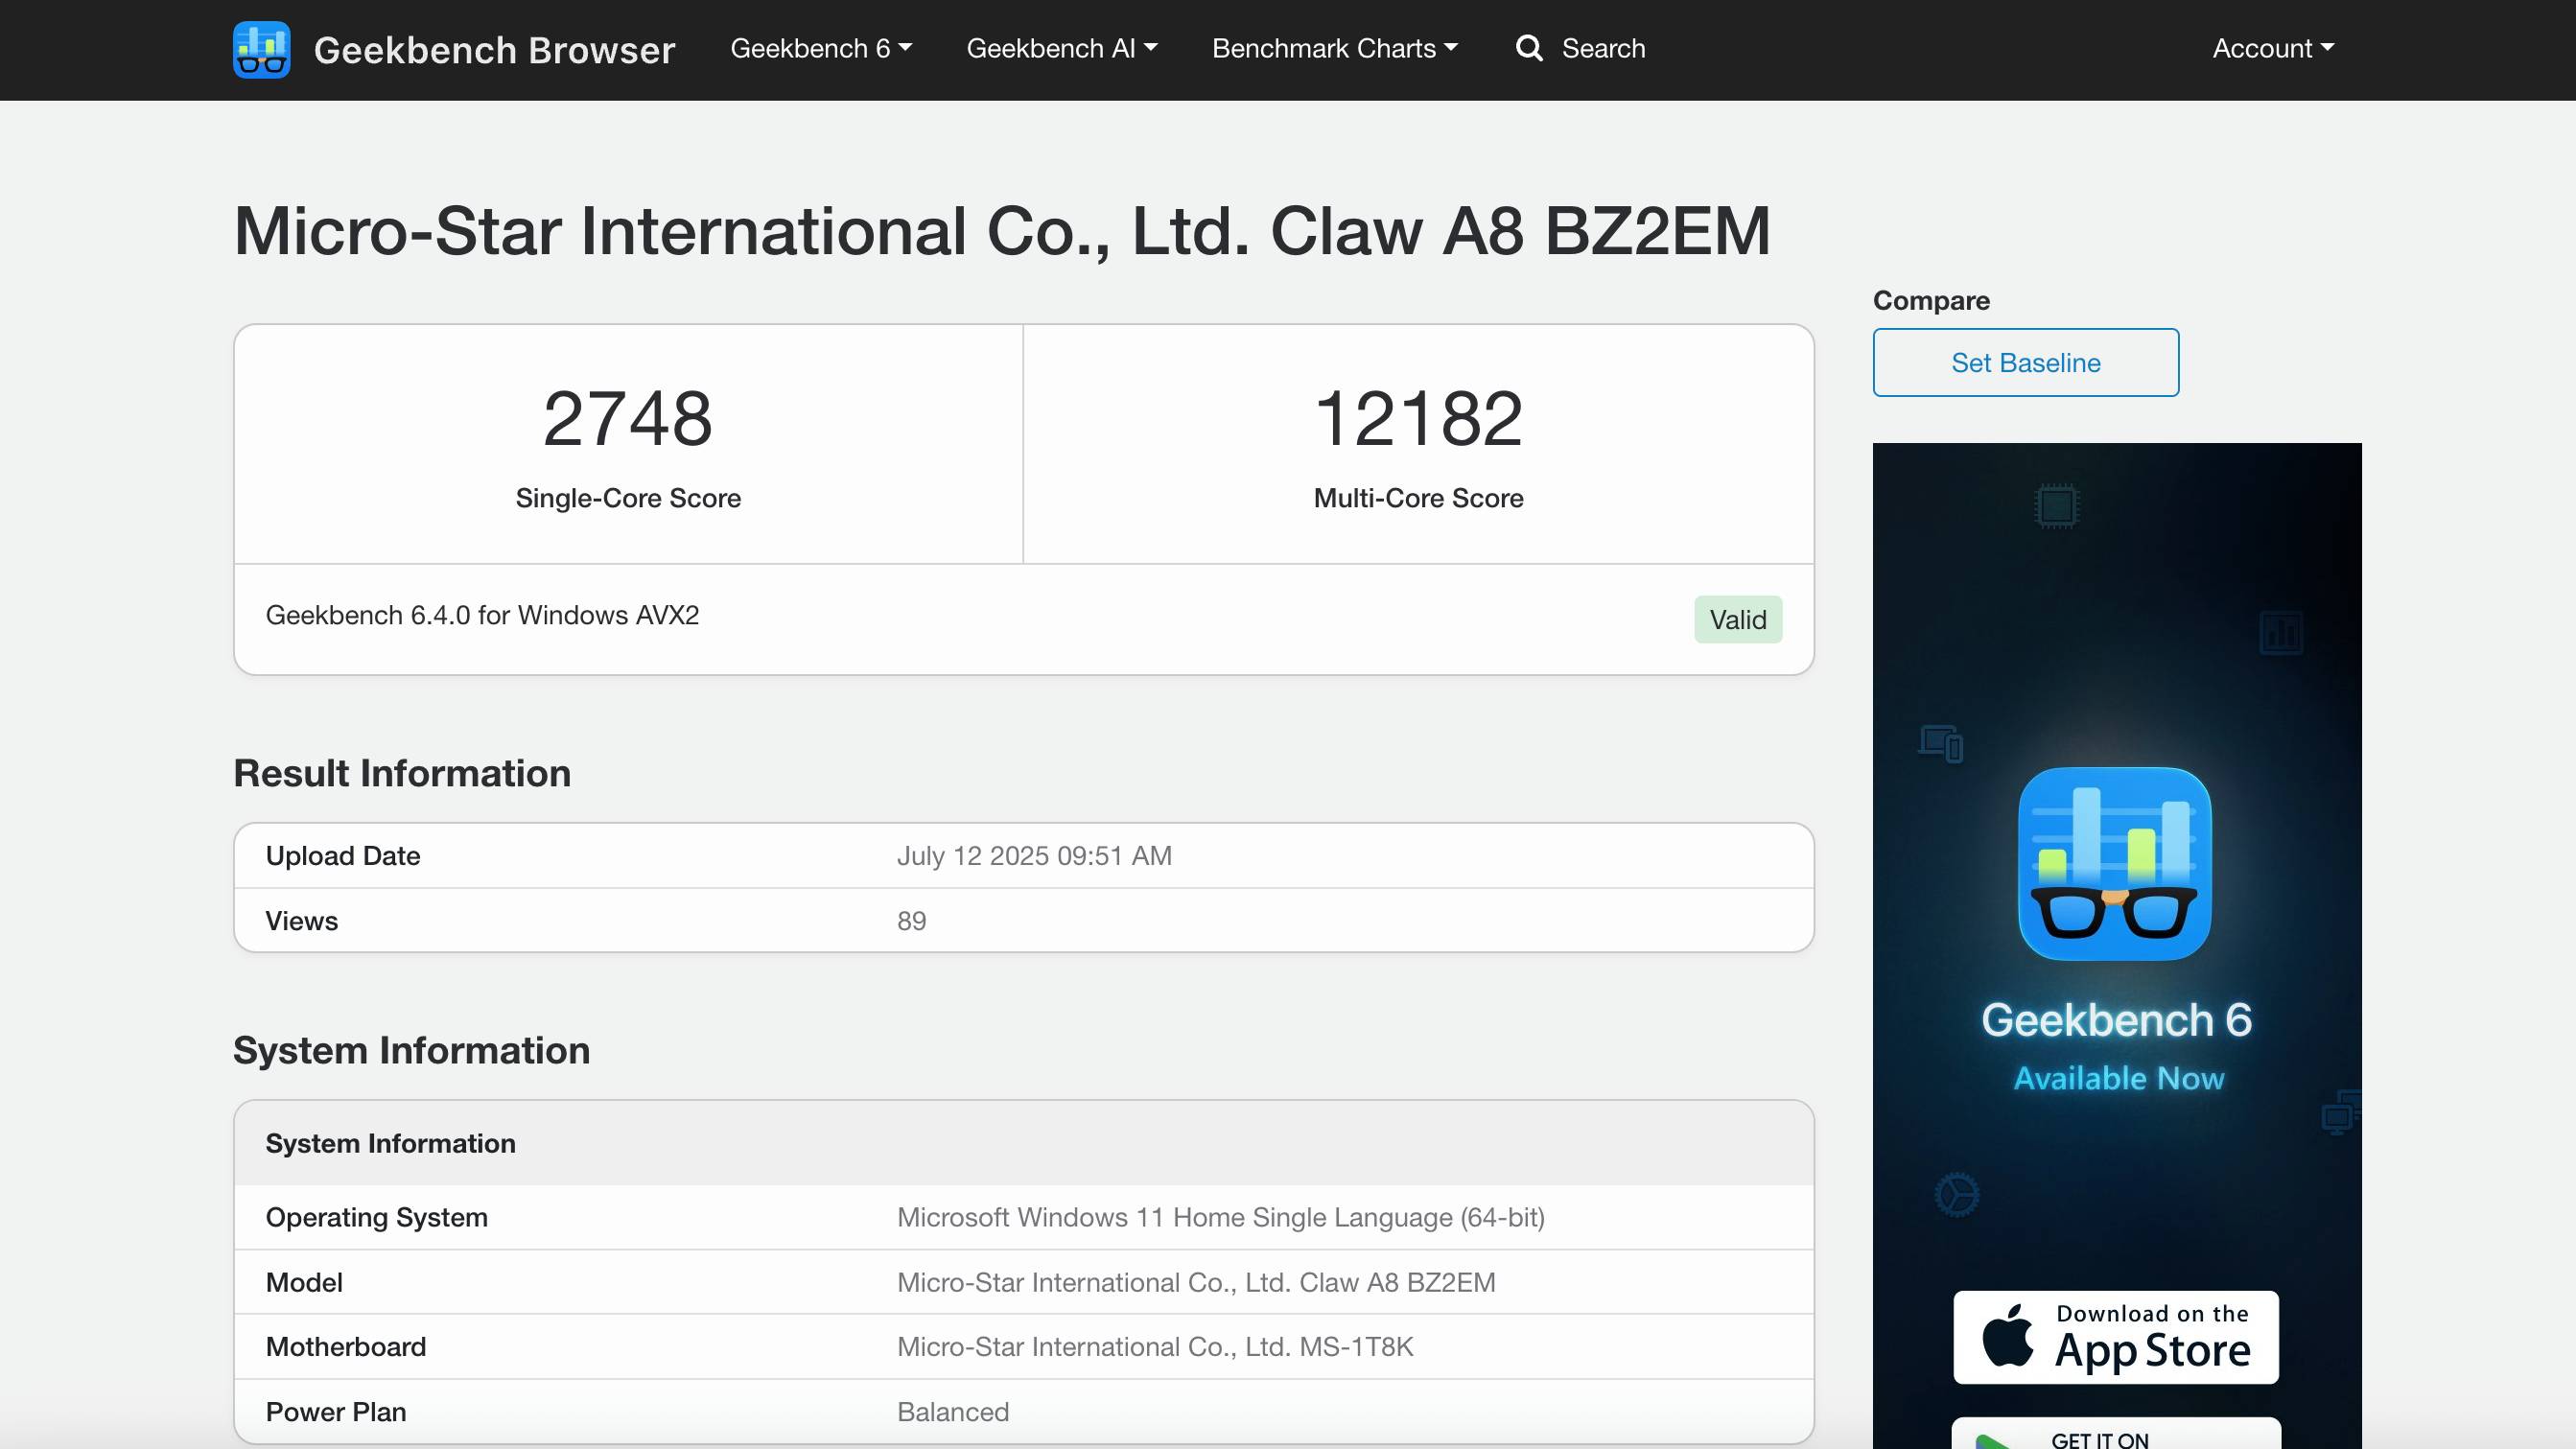Click the Views row label
Image resolution: width=2576 pixels, height=1449 pixels.
tap(301, 921)
